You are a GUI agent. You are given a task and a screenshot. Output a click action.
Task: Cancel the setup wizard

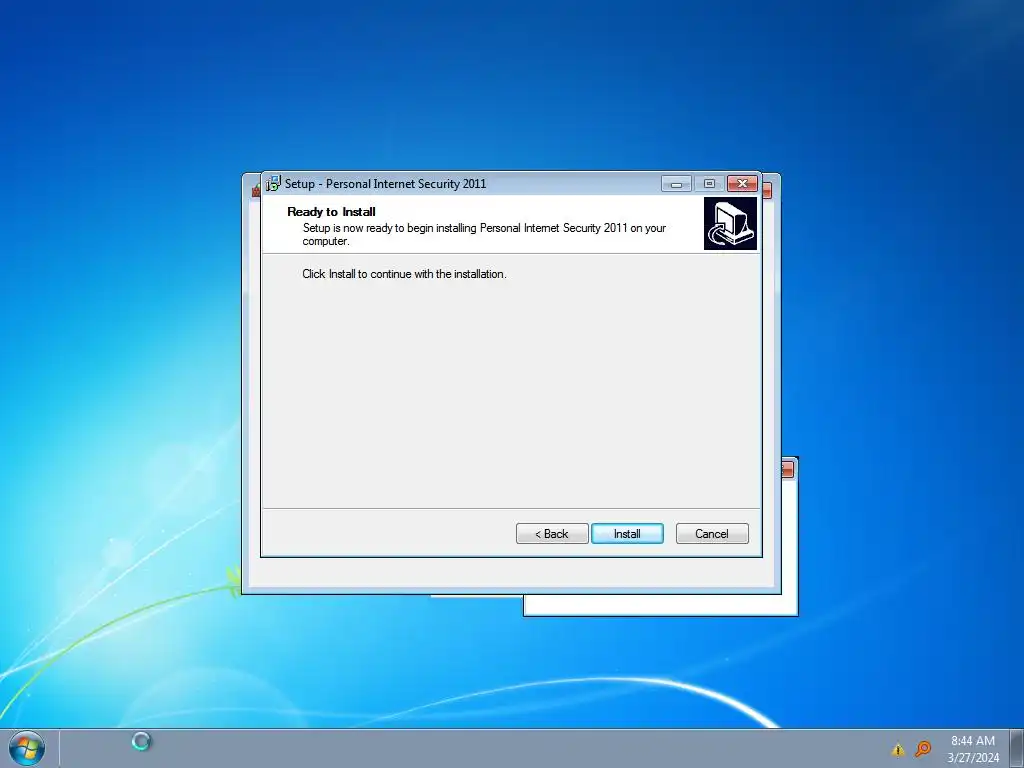712,534
